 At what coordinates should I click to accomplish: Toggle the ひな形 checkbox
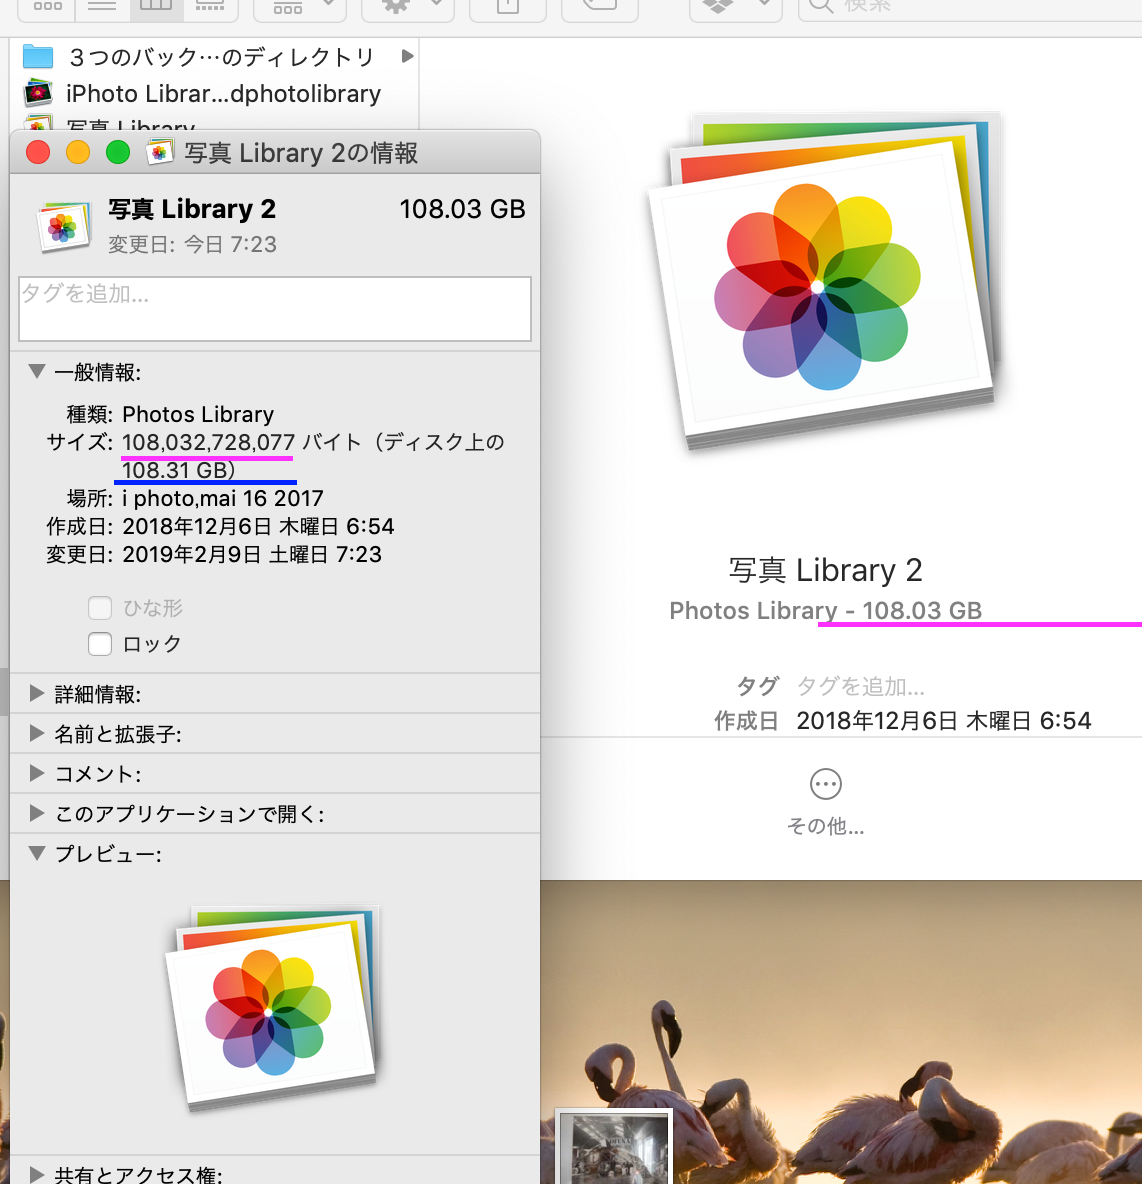[x=100, y=608]
